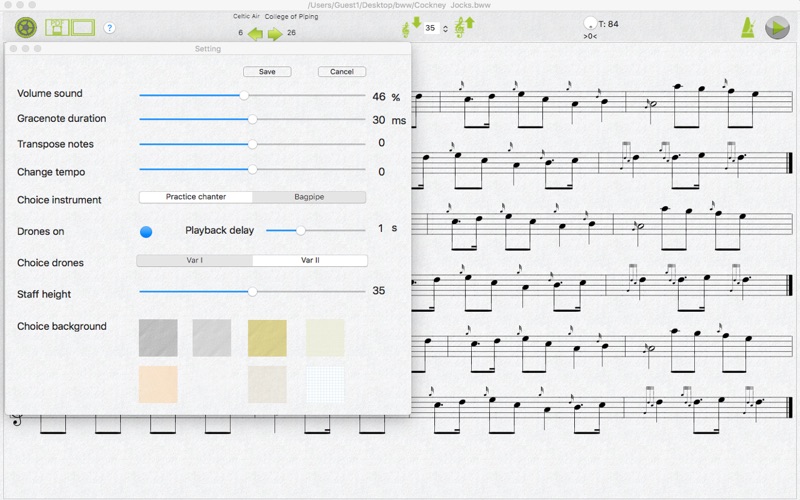Screen dimensions: 800x500
Task: Click the staff size field showing 35
Action: (431, 29)
